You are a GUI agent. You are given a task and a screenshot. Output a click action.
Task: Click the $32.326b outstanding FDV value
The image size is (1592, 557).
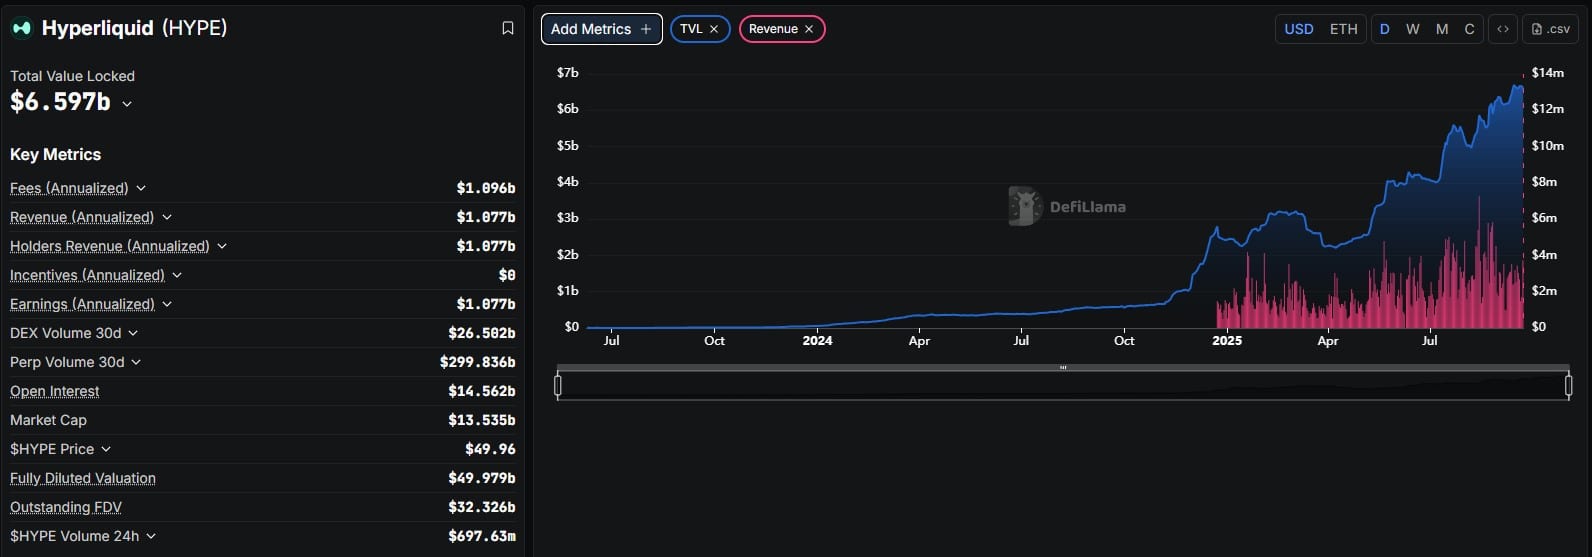click(482, 507)
